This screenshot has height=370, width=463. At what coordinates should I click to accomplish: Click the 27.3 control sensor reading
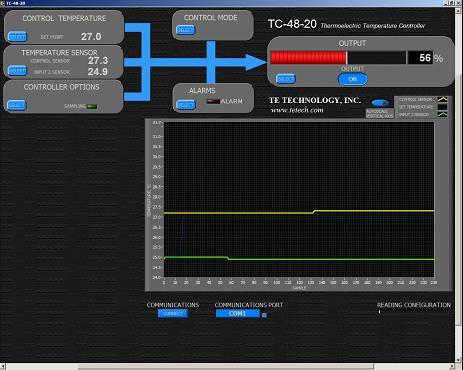pyautogui.click(x=98, y=61)
